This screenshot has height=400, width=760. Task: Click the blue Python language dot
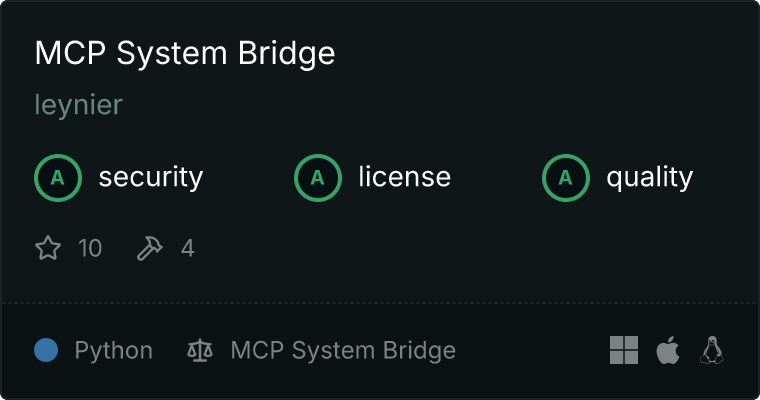[46, 350]
